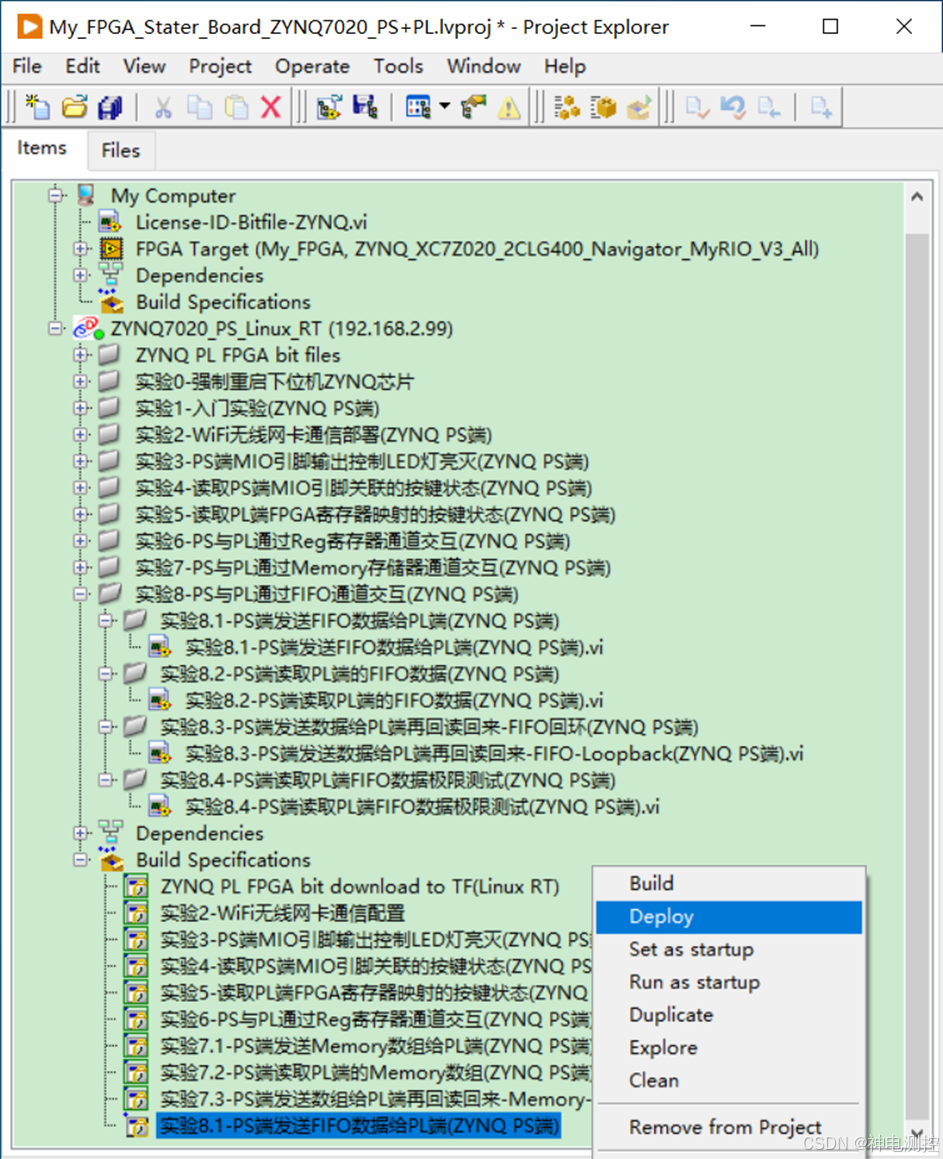Click the yellow warning triangle toolbar icon
943x1159 pixels.
(508, 107)
